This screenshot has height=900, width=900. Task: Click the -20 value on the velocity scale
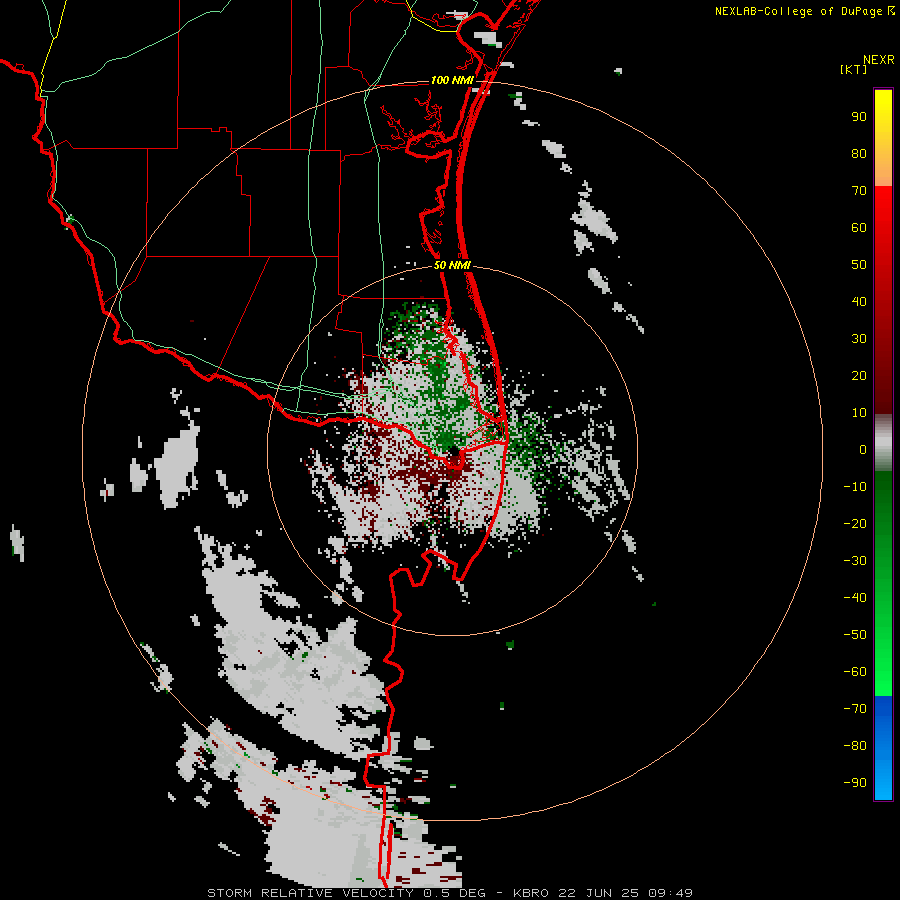point(855,524)
